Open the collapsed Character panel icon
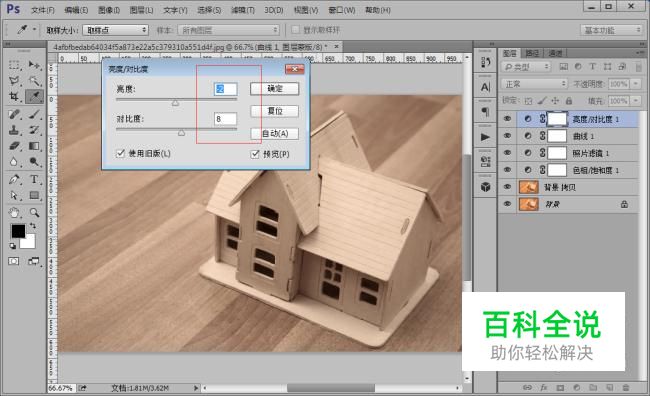This screenshot has height=396, width=650. click(x=485, y=87)
